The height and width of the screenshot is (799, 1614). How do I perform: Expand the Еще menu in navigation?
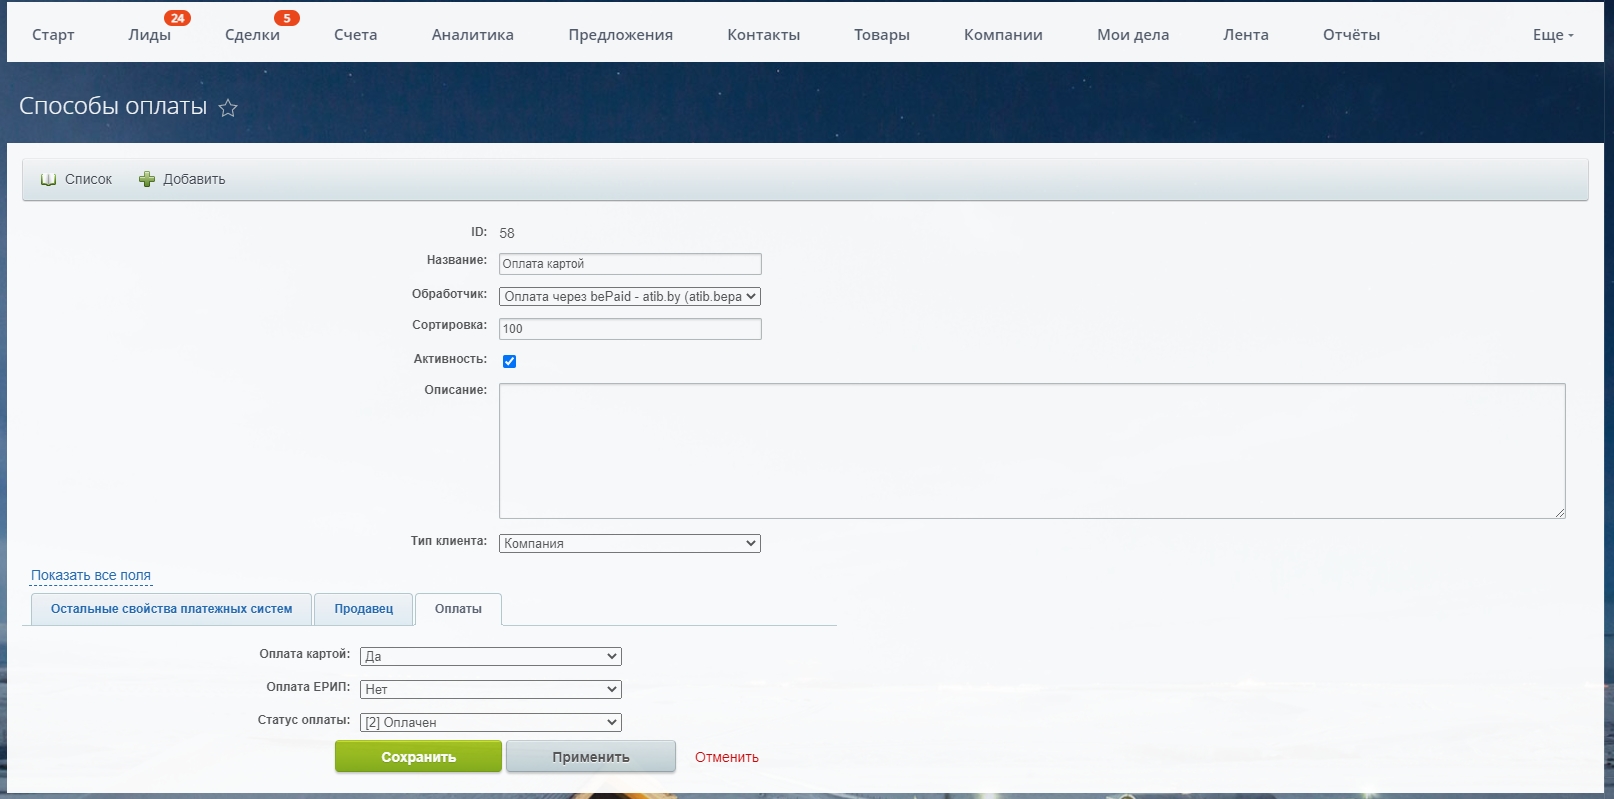click(1552, 35)
